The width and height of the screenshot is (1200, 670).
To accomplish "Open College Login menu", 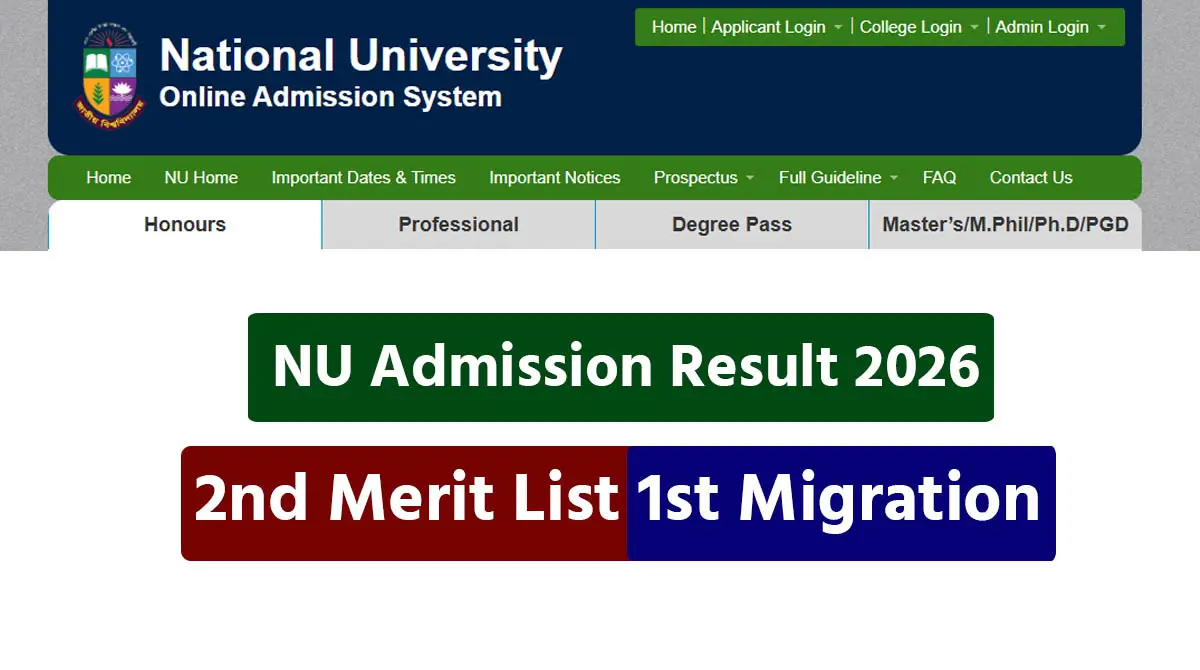I will point(911,27).
